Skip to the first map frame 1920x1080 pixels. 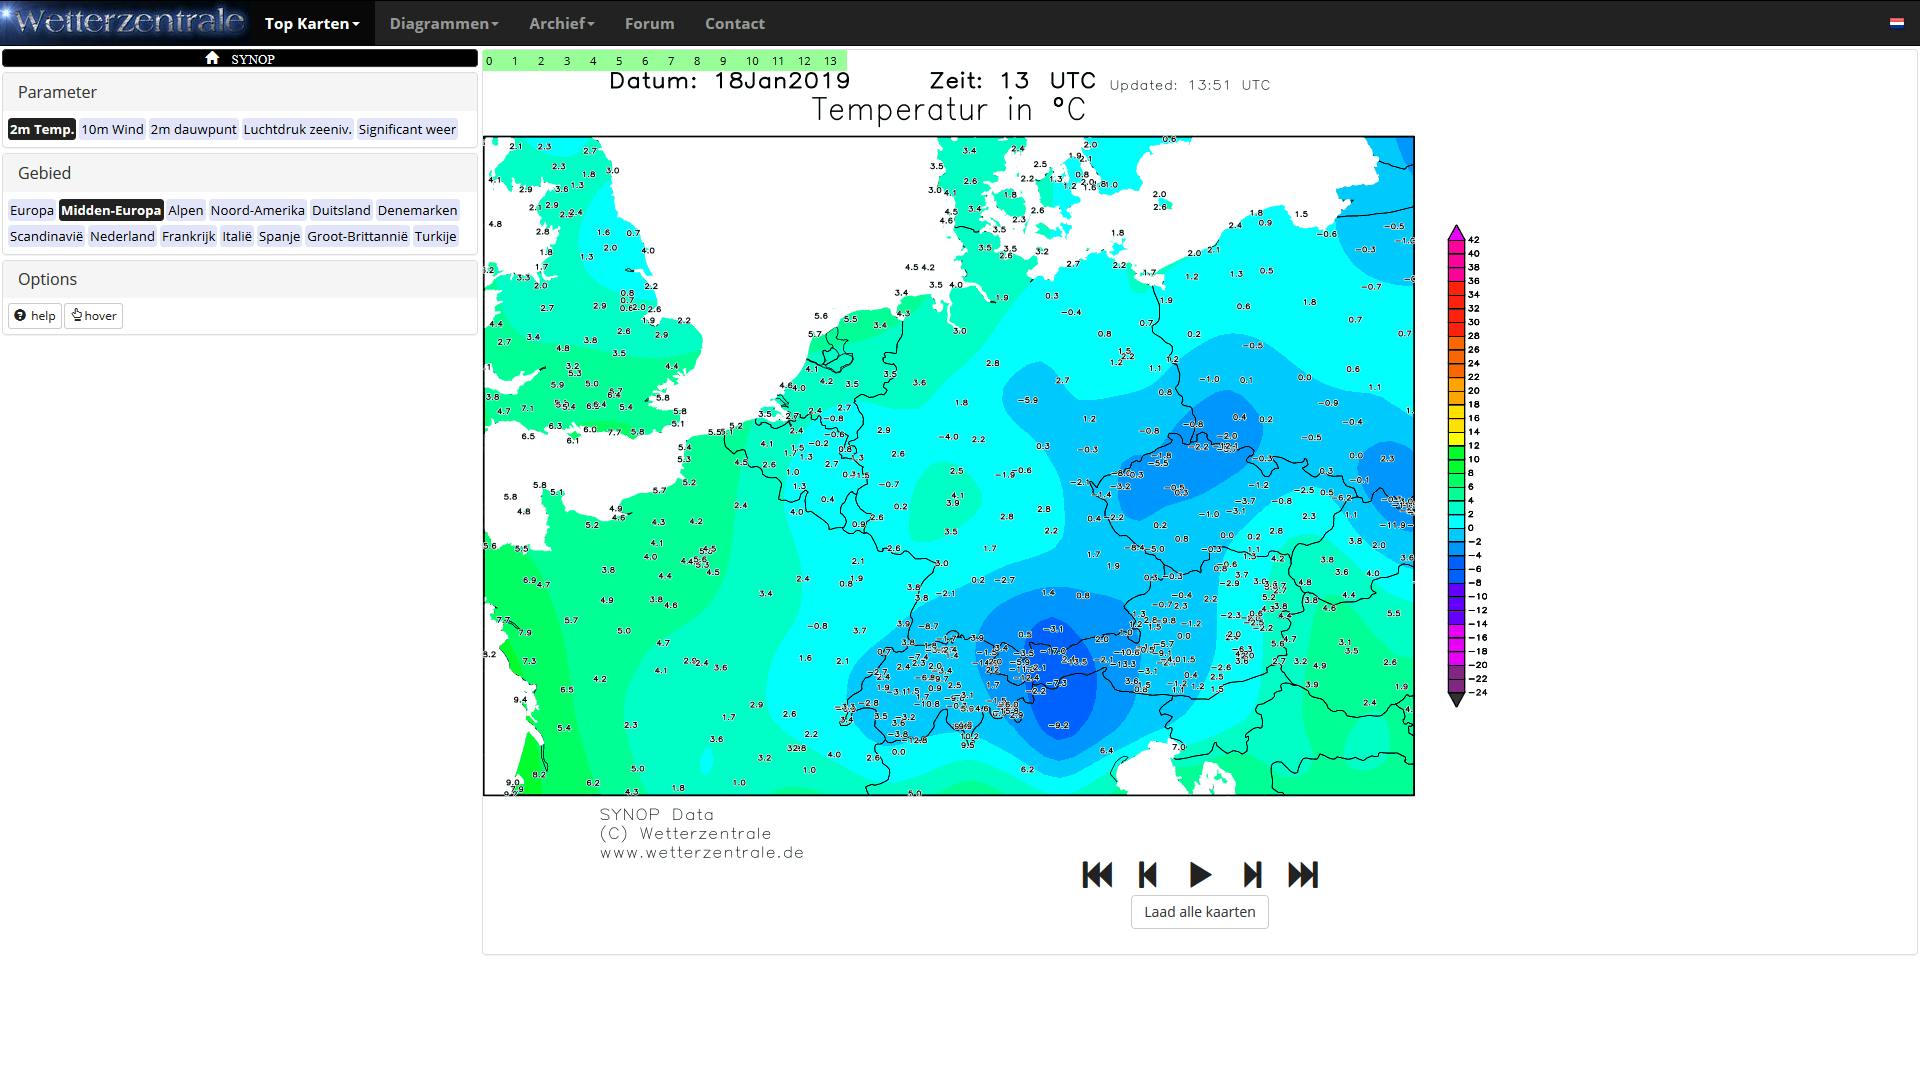click(x=1098, y=875)
